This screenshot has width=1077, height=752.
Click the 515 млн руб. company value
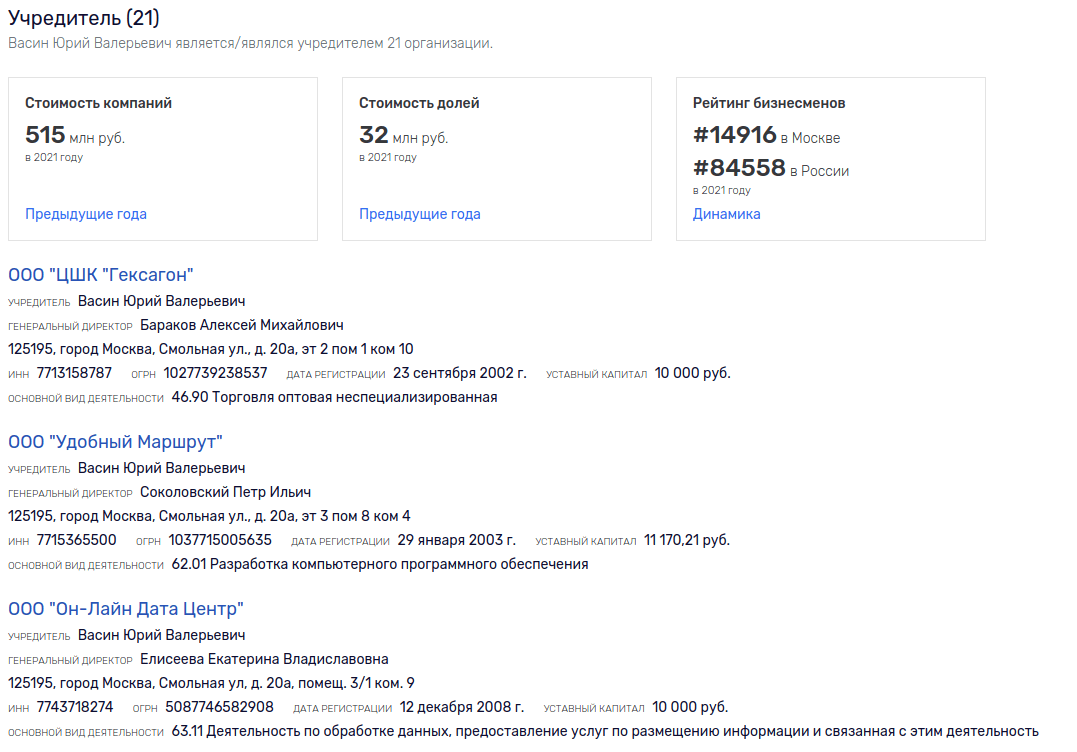(x=75, y=136)
